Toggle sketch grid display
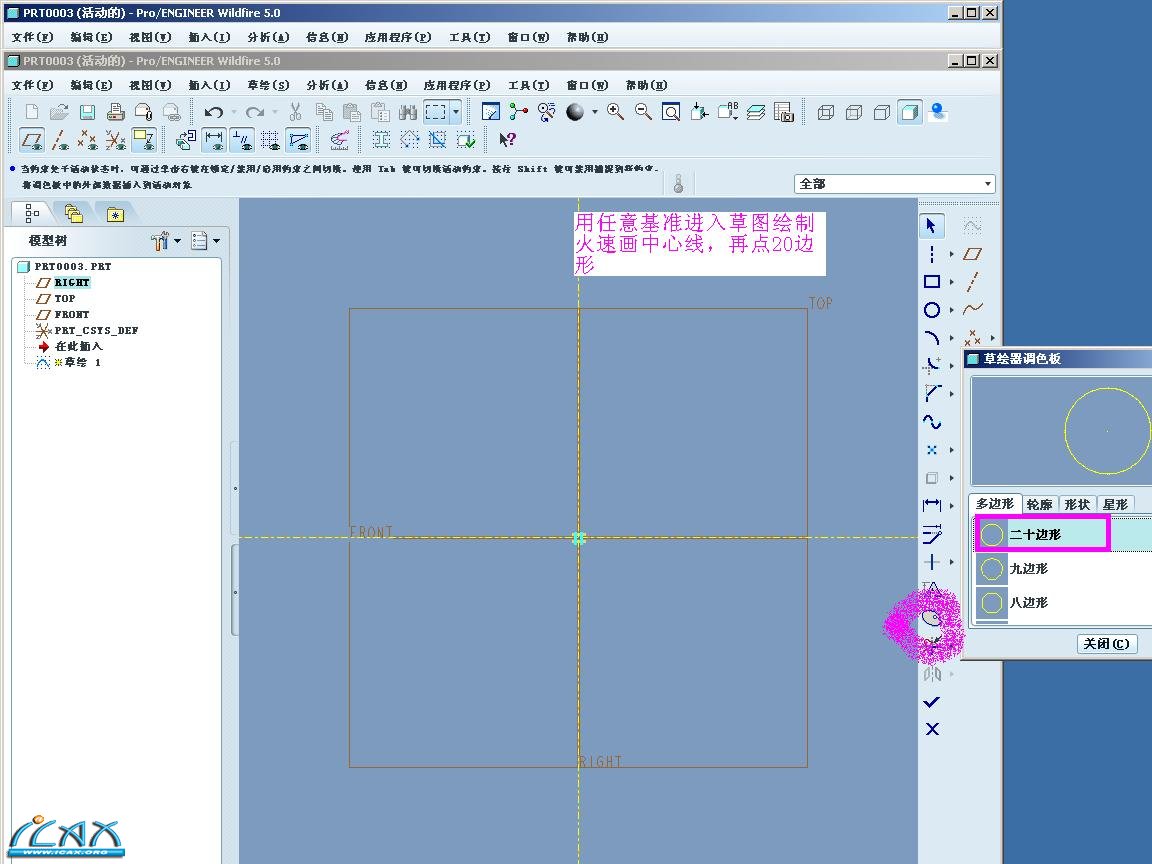The image size is (1152, 864). [x=270, y=140]
